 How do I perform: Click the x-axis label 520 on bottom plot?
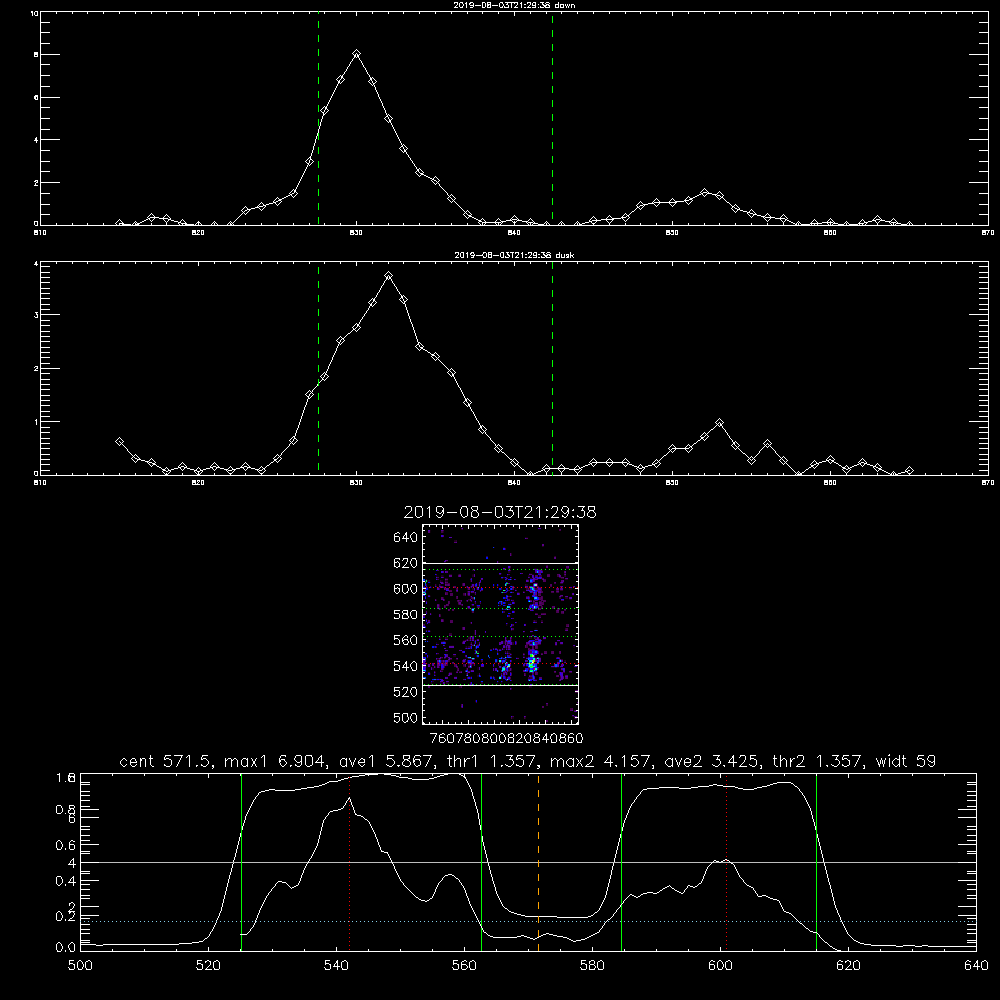[x=208, y=965]
